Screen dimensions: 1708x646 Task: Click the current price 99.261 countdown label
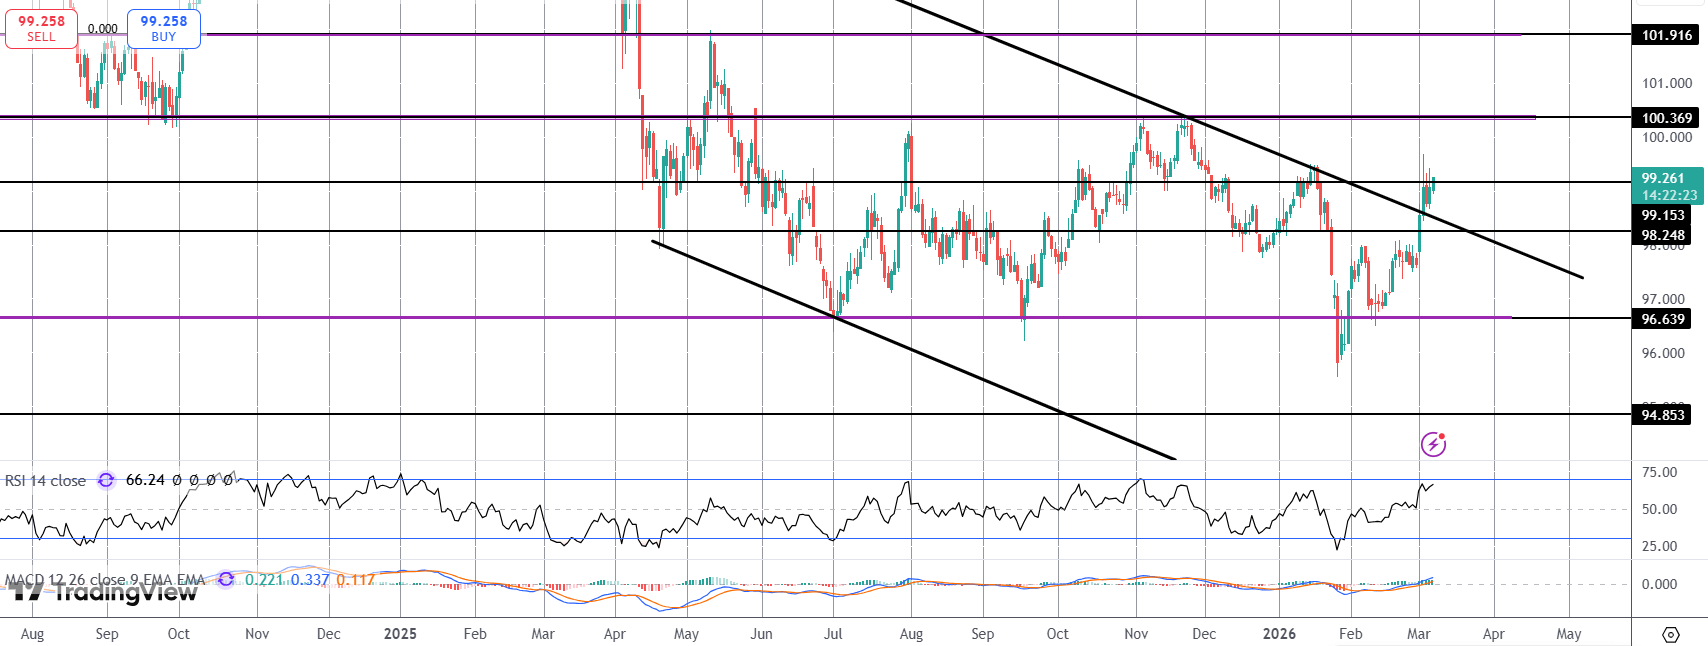pos(1668,187)
